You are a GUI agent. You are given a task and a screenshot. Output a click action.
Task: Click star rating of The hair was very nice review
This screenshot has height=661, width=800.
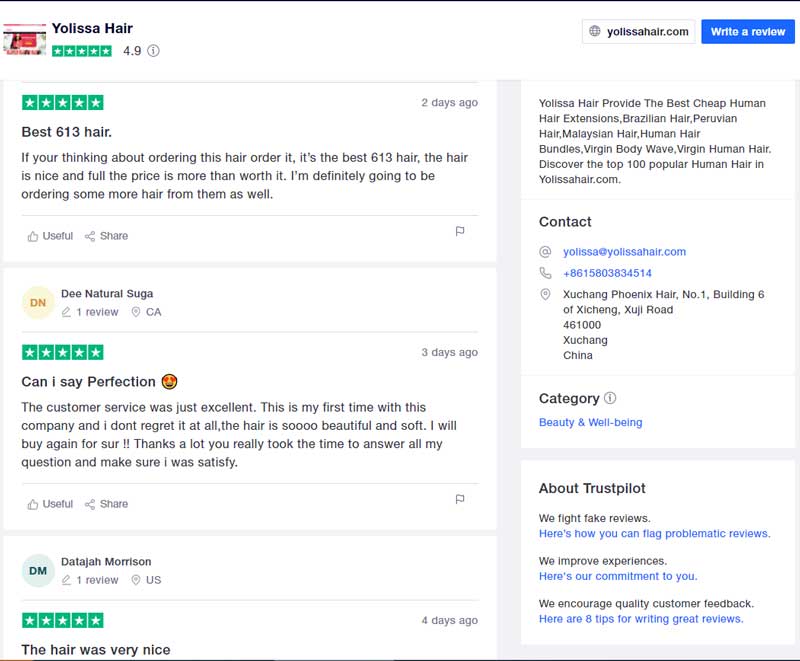(63, 621)
